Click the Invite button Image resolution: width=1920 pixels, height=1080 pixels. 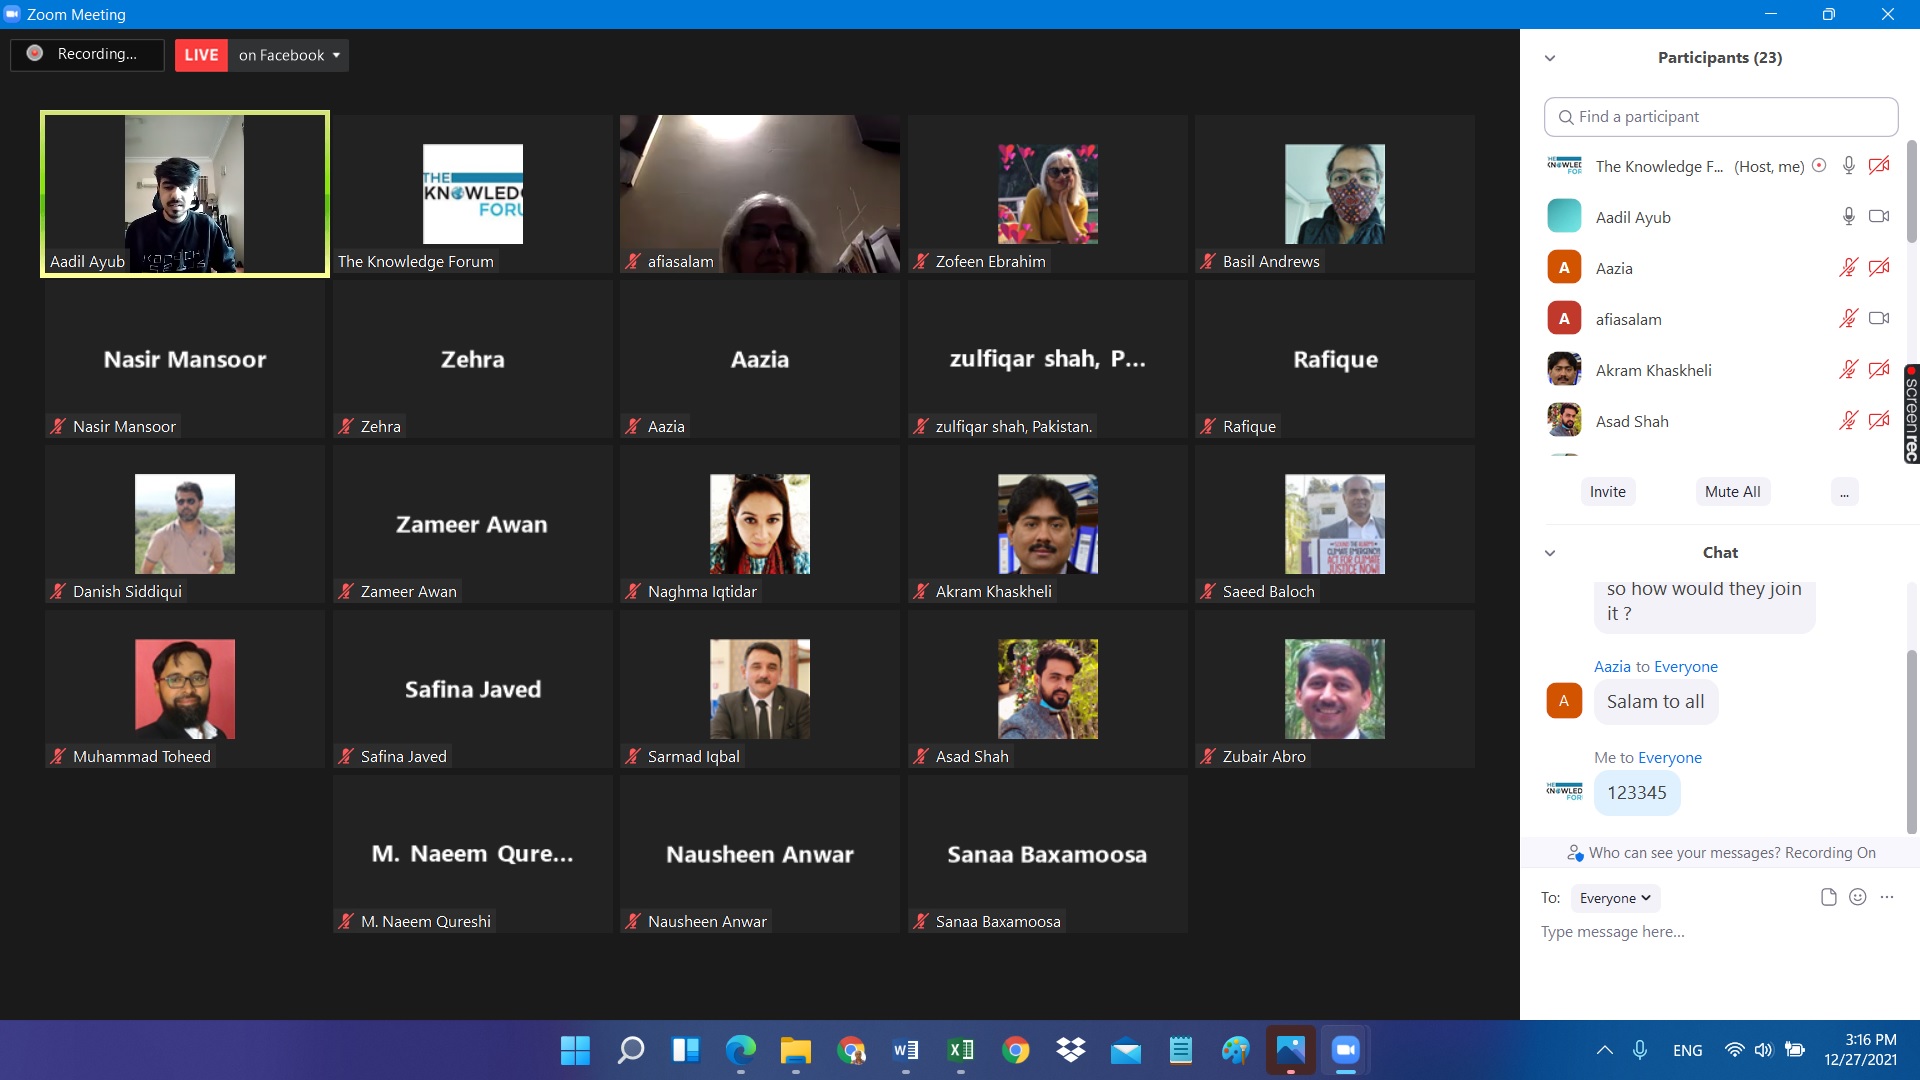pyautogui.click(x=1607, y=492)
